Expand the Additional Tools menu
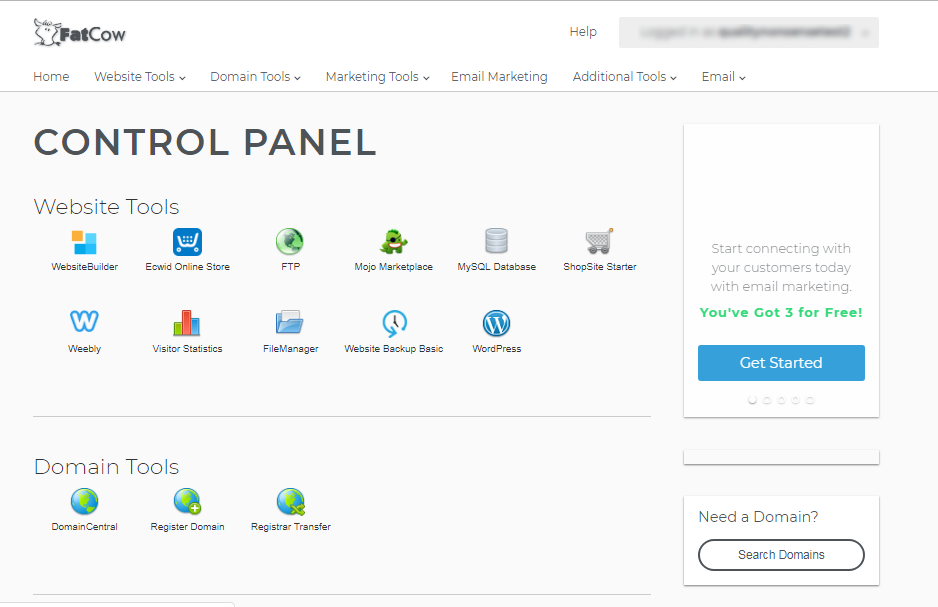The width and height of the screenshot is (938, 607). click(624, 76)
